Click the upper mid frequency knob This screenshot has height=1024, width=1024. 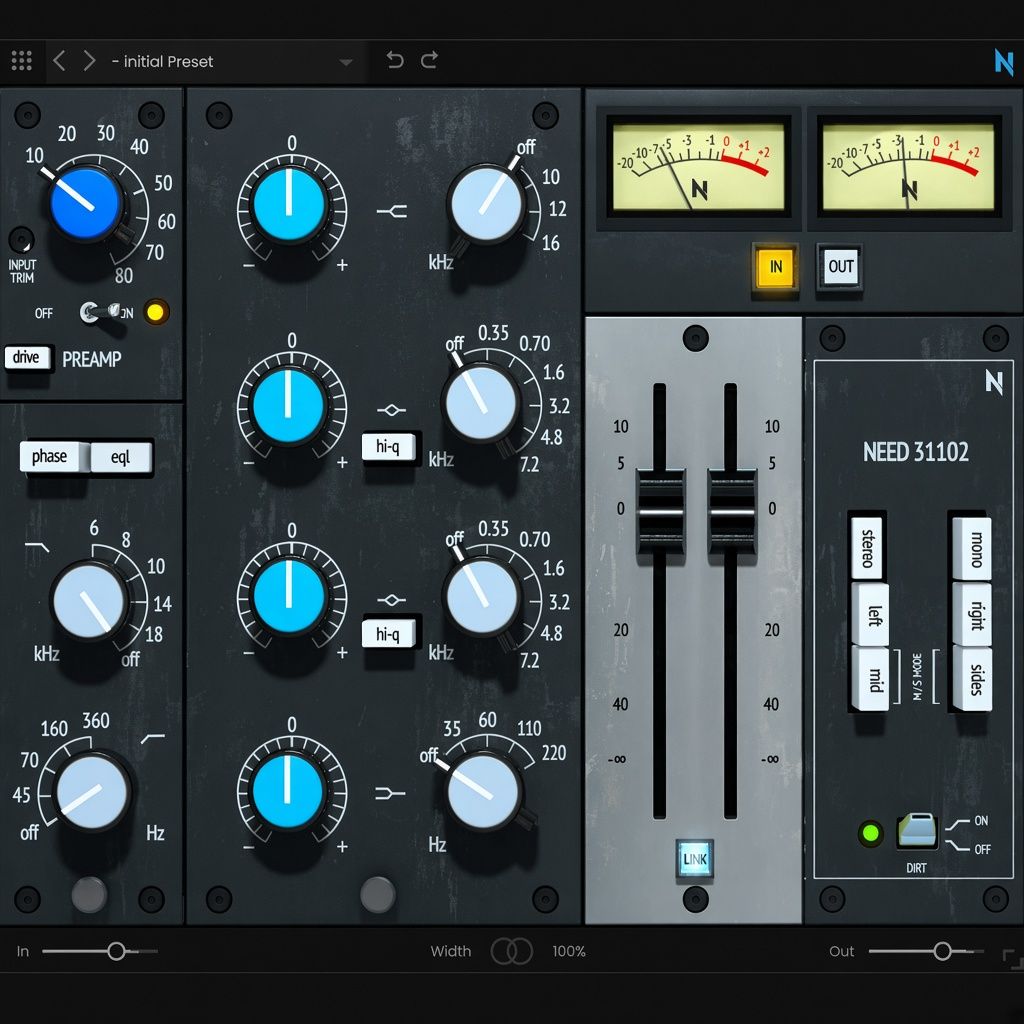pyautogui.click(x=481, y=402)
